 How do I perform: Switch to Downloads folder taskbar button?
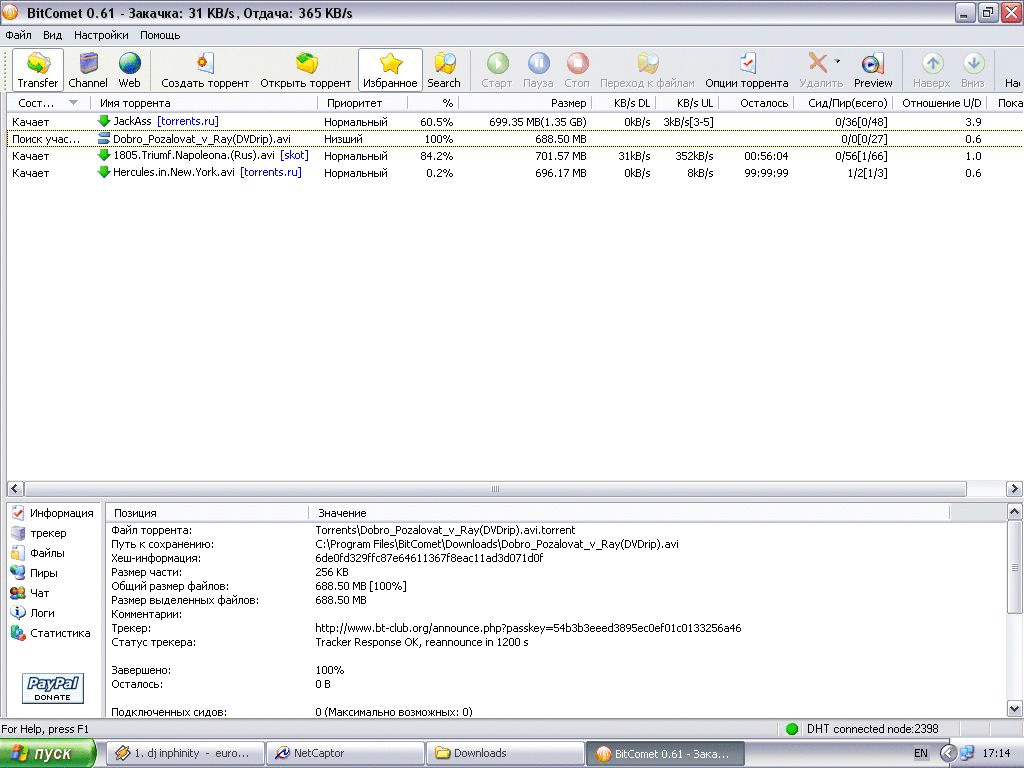504,753
